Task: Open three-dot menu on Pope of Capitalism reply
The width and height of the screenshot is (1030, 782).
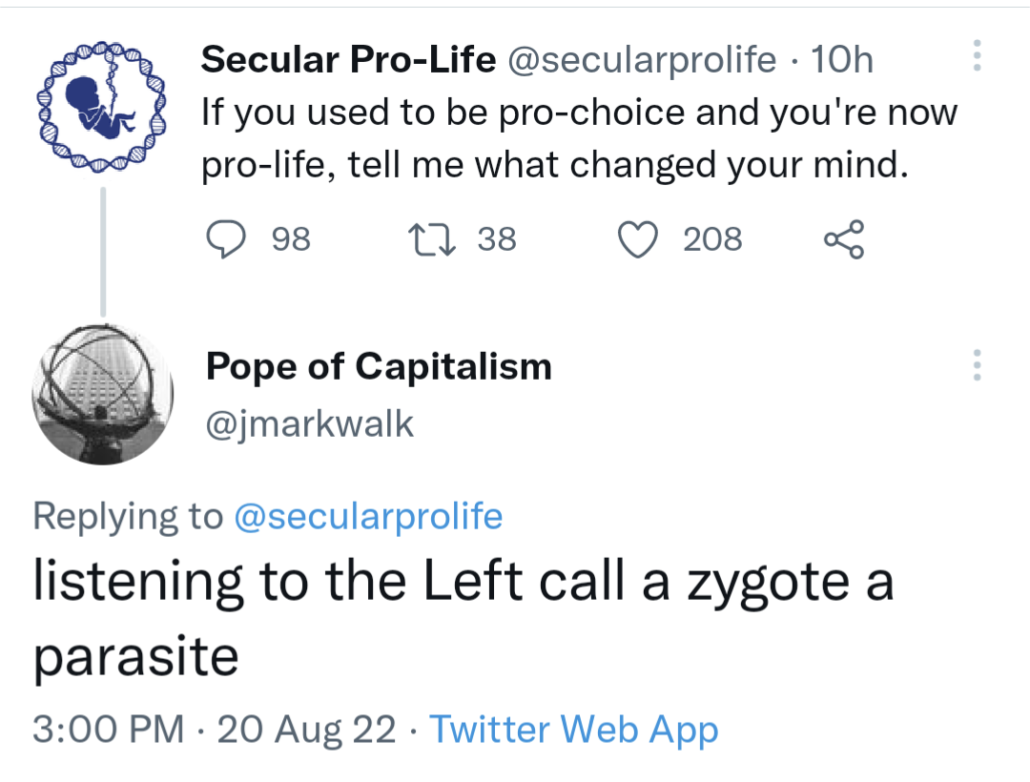Action: (x=977, y=365)
